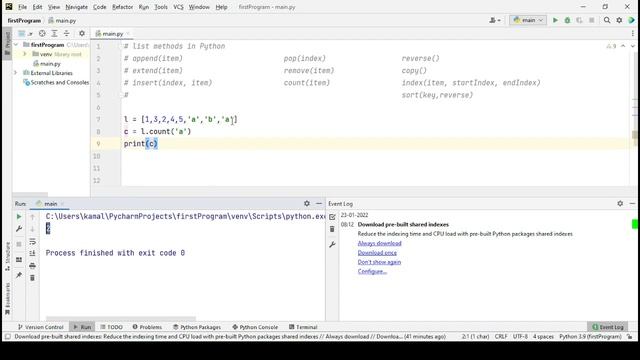Click Expand All in Project panel toolbar
This screenshot has height=360, width=640.
pyautogui.click(x=54, y=33)
